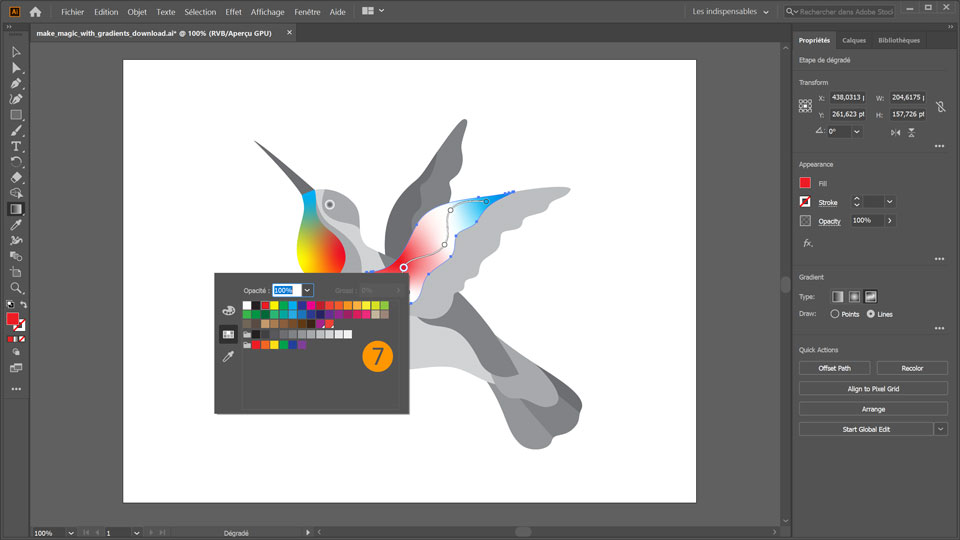960x540 pixels.
Task: Click Start Global Edit button
Action: point(866,429)
